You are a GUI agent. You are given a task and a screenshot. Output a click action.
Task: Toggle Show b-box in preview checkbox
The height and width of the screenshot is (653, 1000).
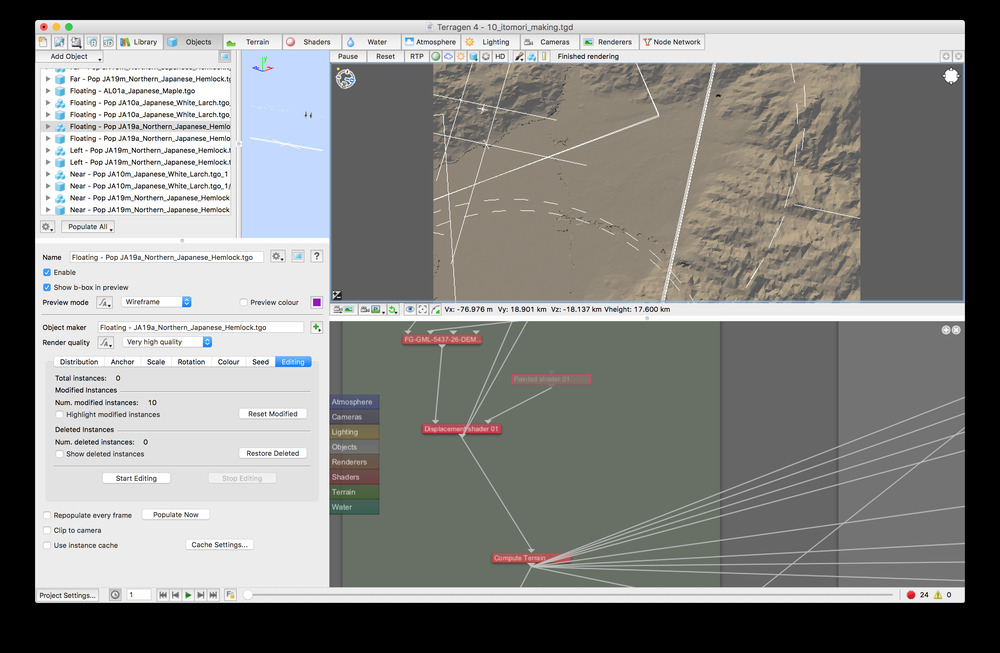coord(47,287)
